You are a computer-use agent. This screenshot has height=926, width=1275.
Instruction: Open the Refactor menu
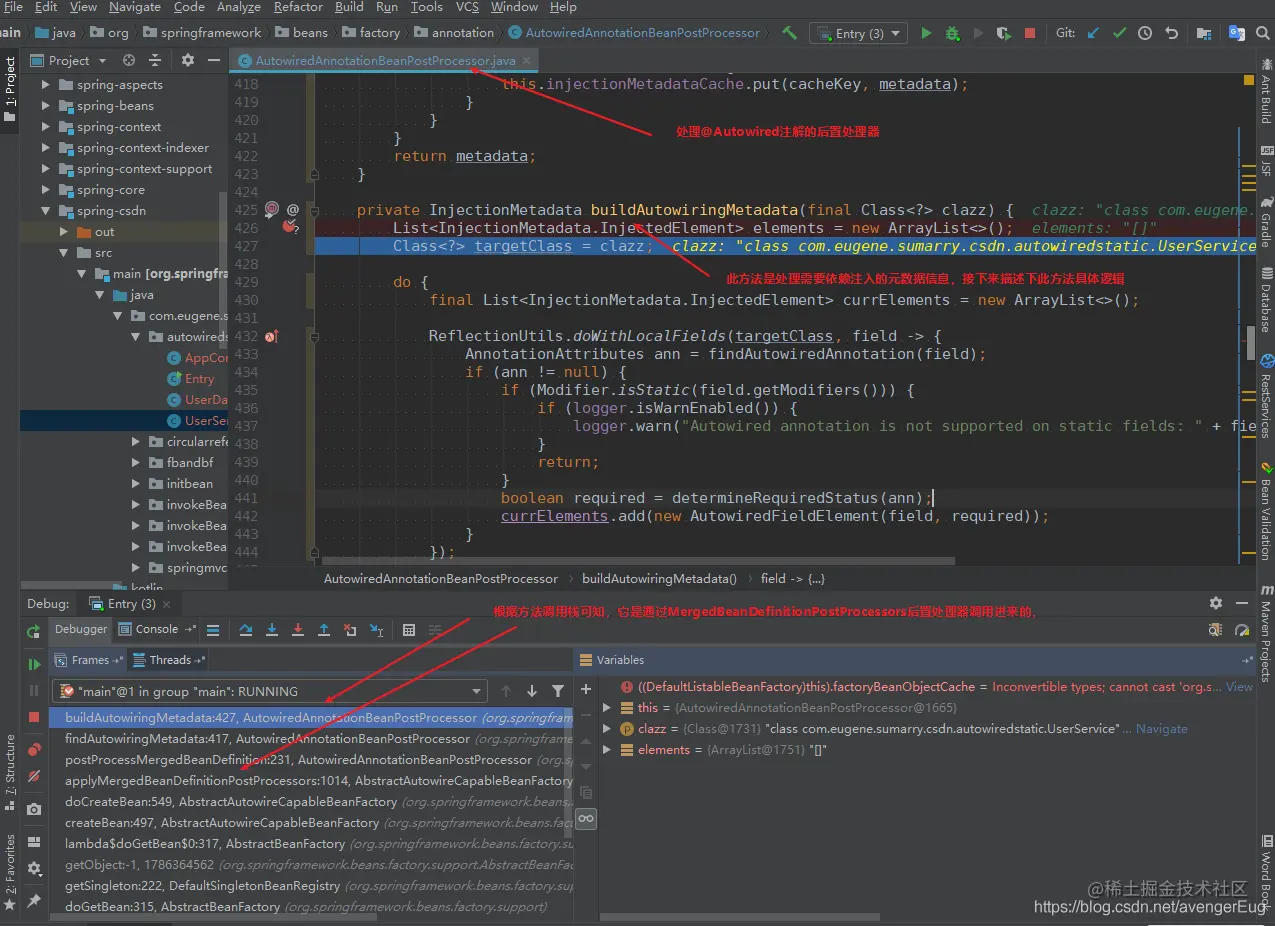[298, 7]
